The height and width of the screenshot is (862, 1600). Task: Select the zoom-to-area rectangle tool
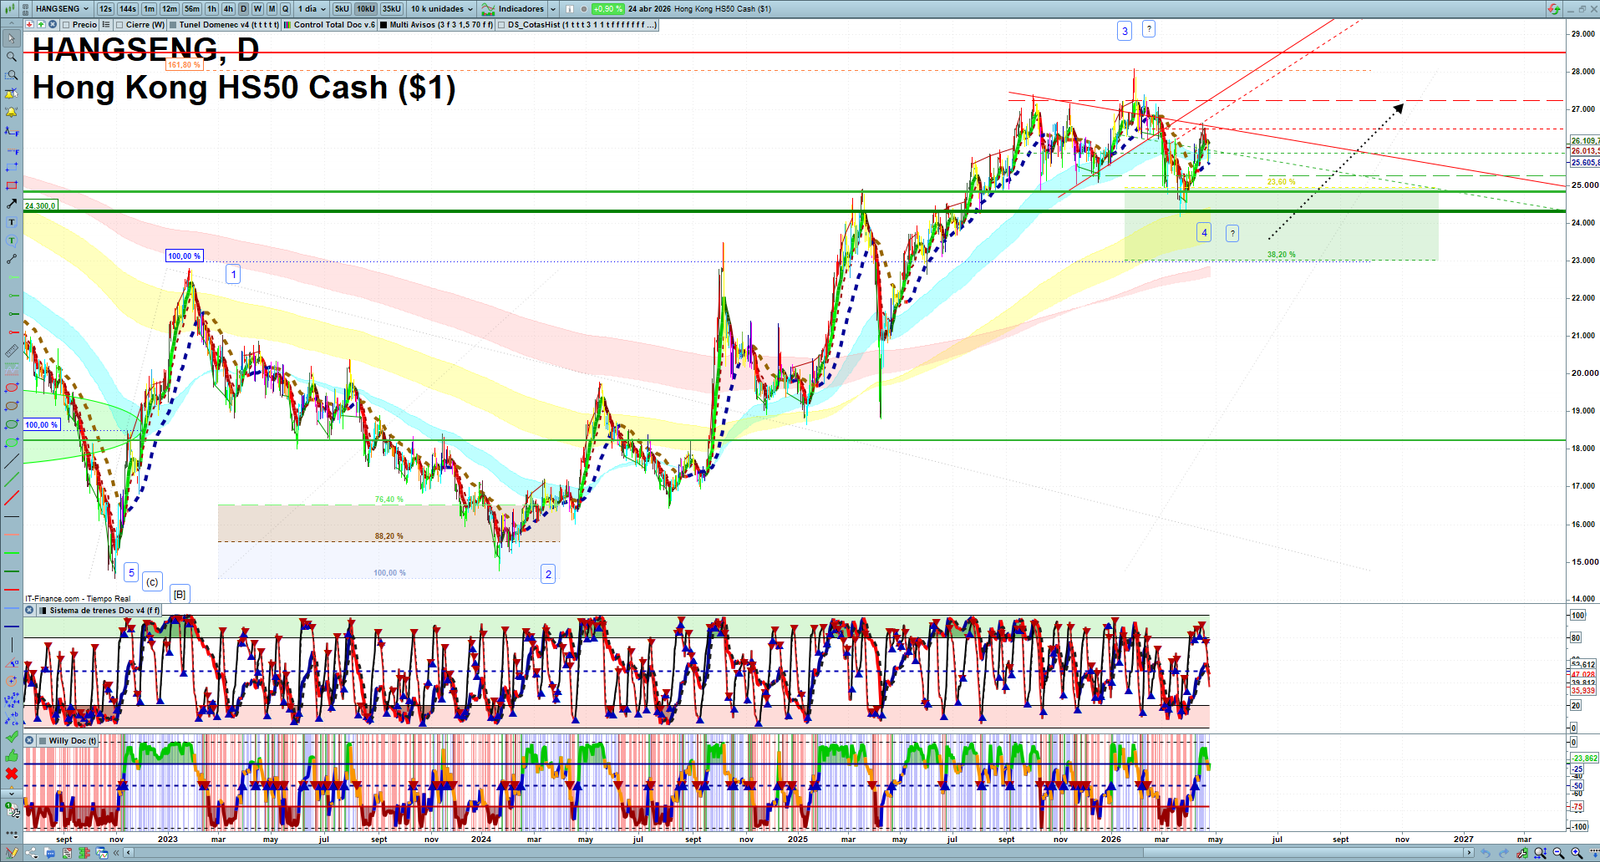tap(12, 75)
